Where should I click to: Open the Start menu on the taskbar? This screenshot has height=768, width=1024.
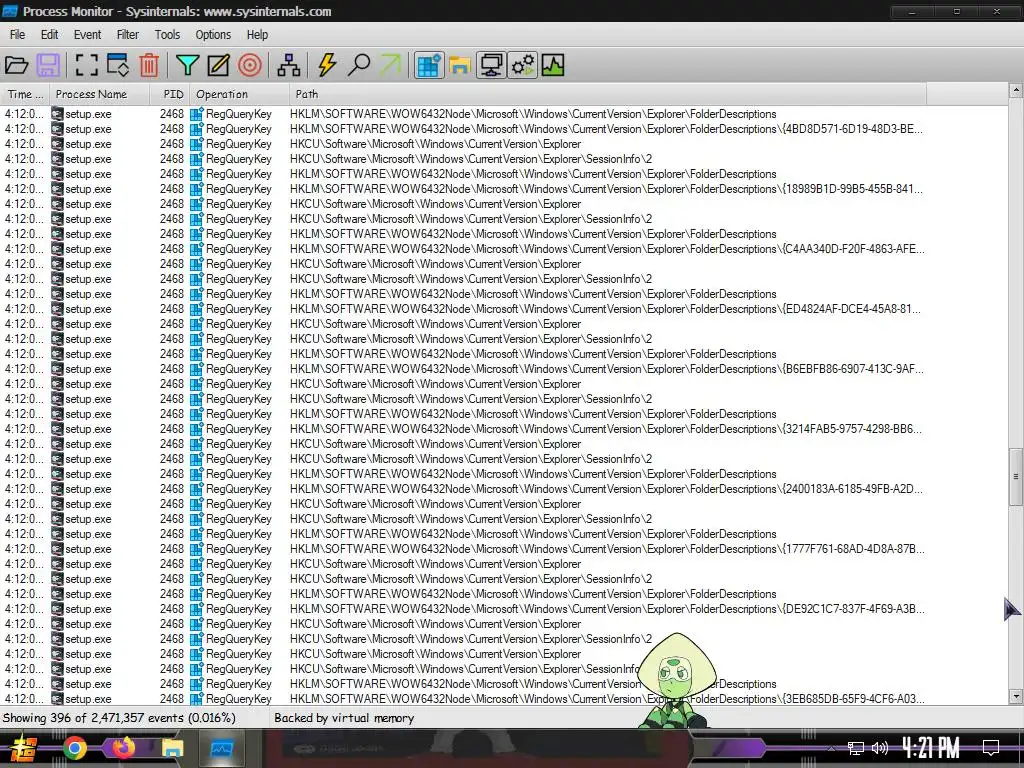point(23,748)
